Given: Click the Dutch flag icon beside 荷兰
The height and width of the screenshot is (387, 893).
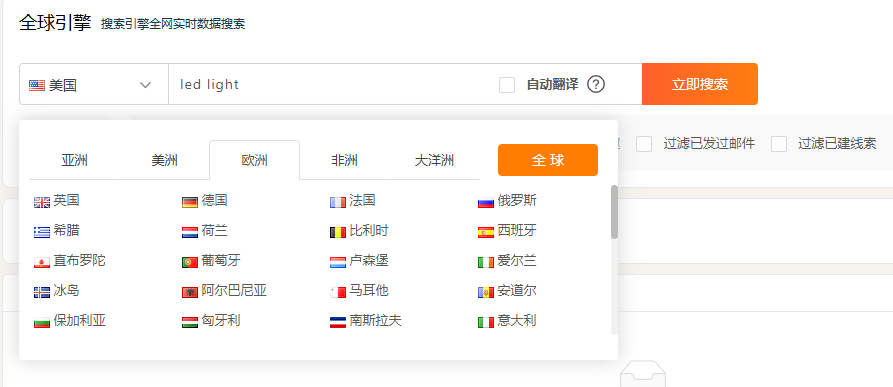Looking at the screenshot, I should pos(190,232).
